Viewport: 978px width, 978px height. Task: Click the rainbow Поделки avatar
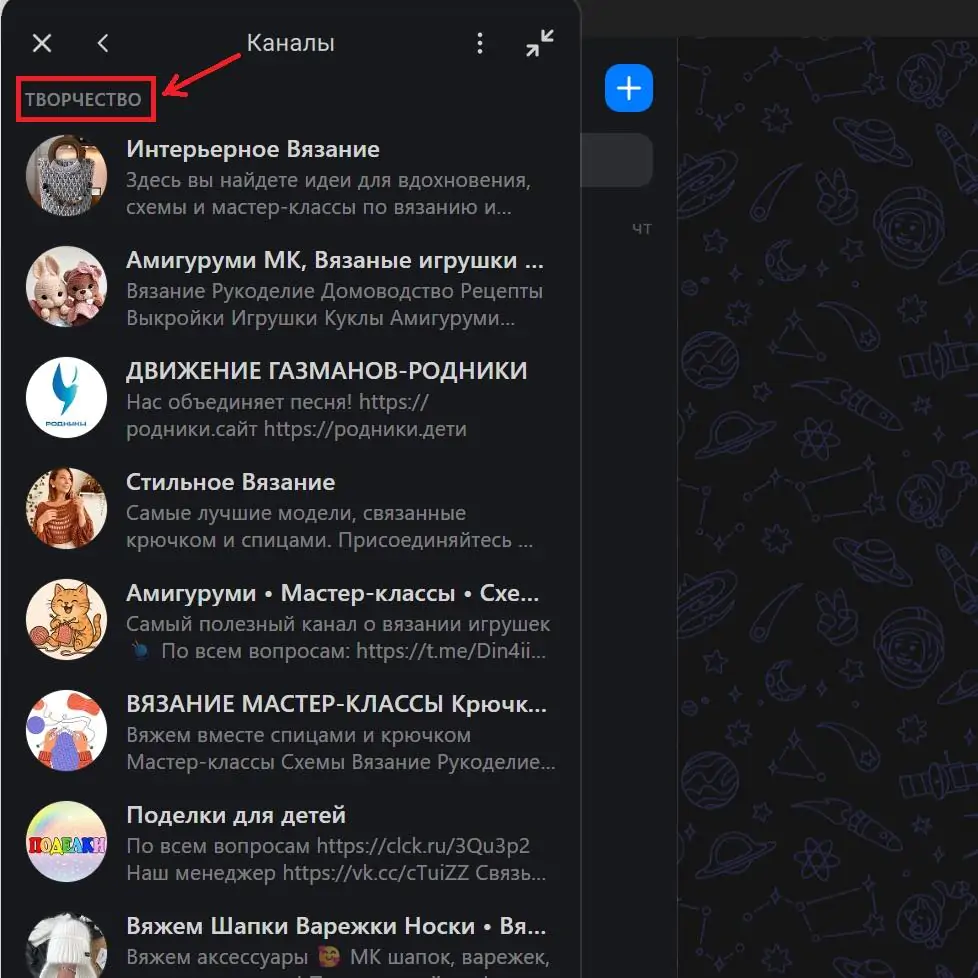[x=66, y=841]
